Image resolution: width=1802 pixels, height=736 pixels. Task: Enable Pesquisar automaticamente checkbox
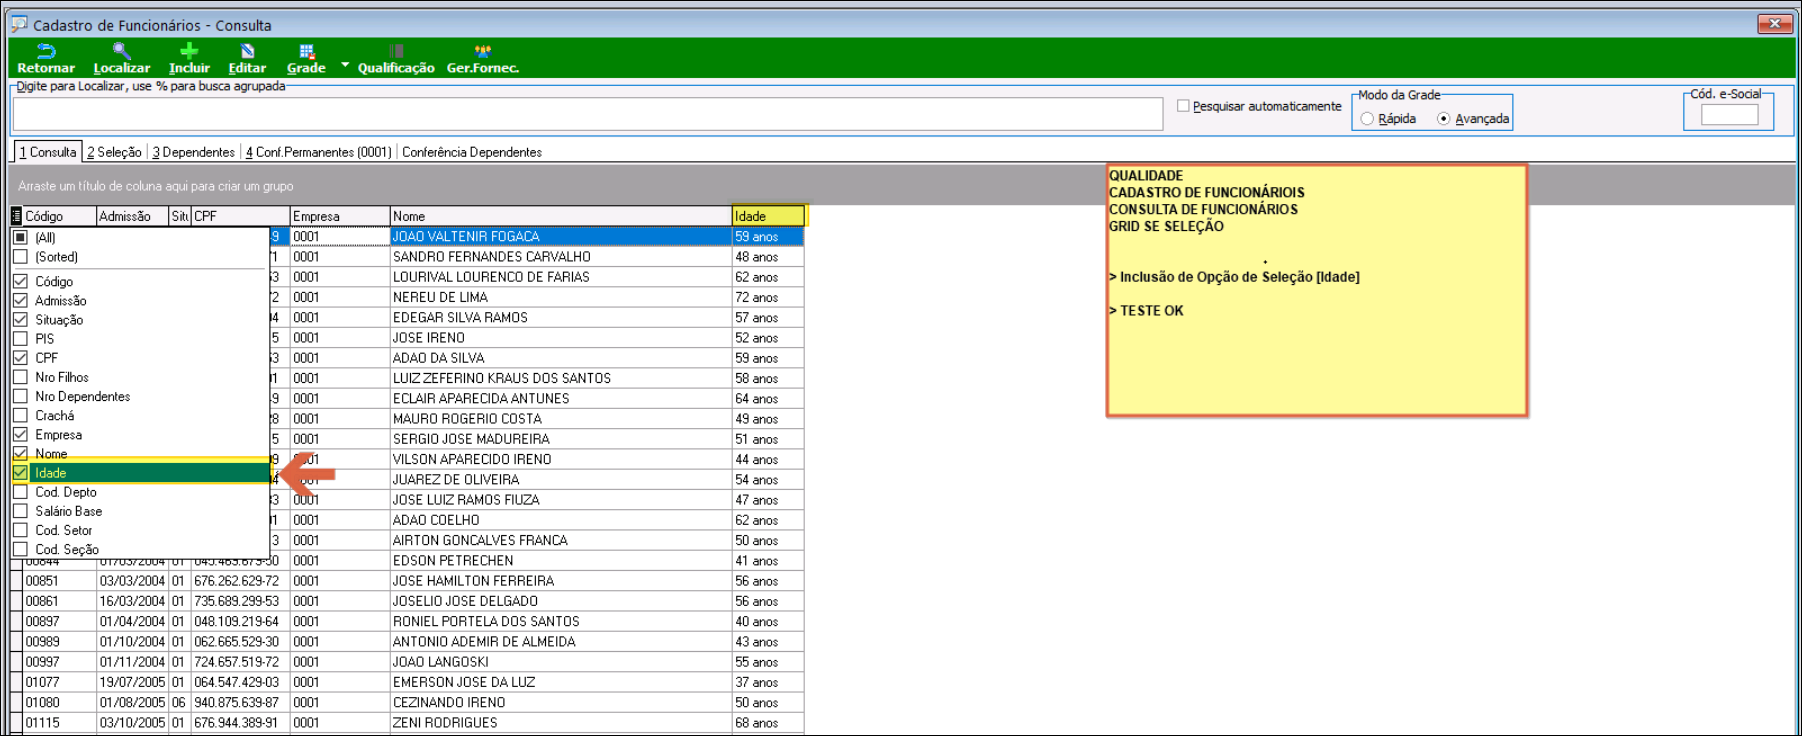point(1183,106)
